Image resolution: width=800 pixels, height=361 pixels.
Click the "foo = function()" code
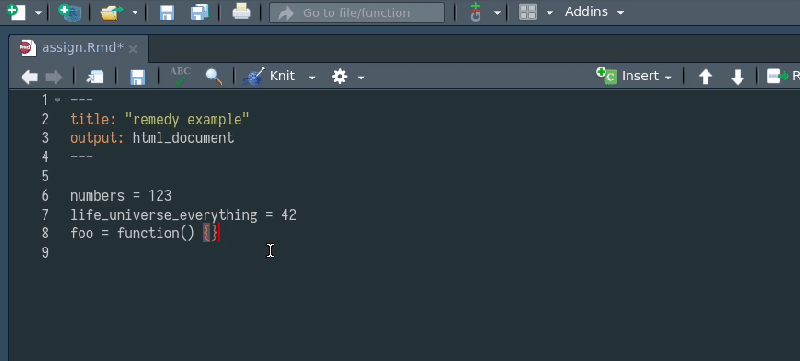(132, 234)
